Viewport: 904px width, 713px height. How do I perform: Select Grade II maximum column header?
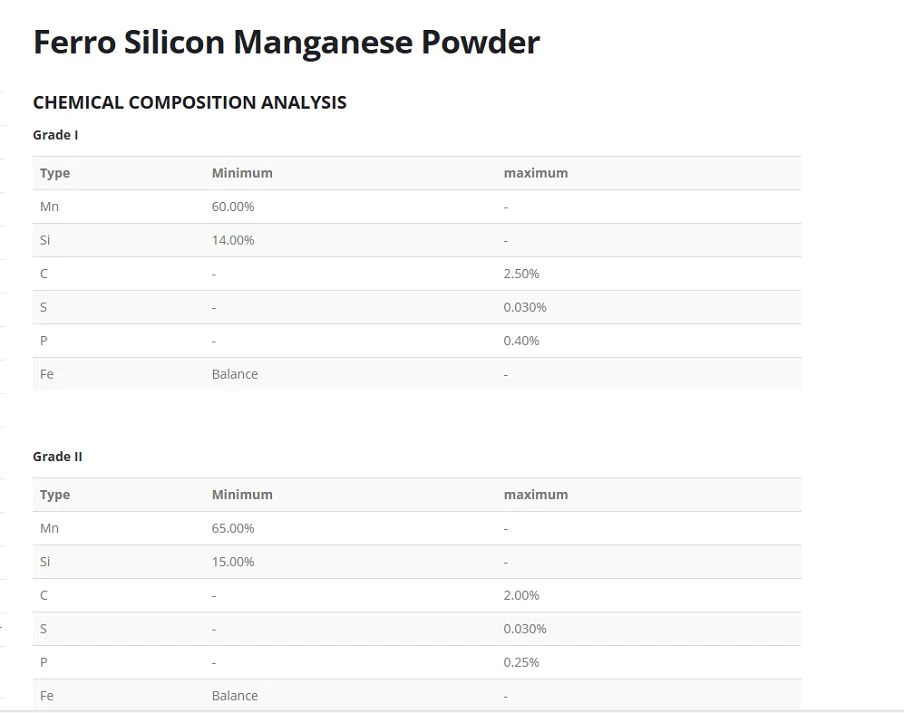click(x=536, y=495)
